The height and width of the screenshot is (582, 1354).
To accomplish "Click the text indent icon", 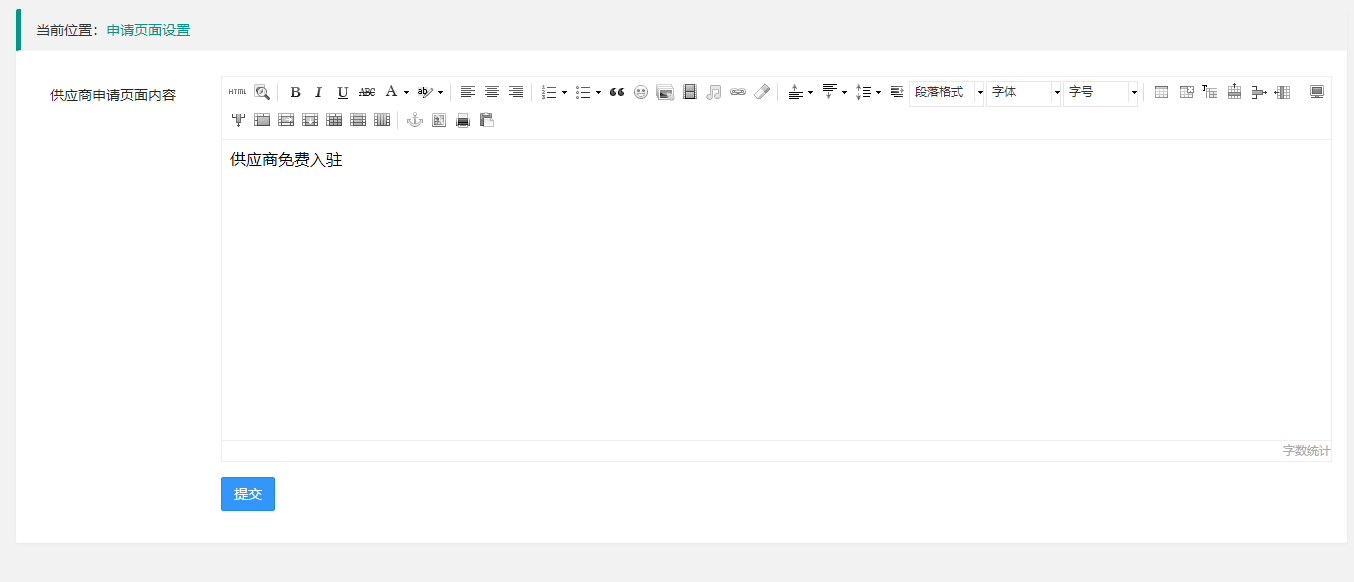I will point(896,92).
